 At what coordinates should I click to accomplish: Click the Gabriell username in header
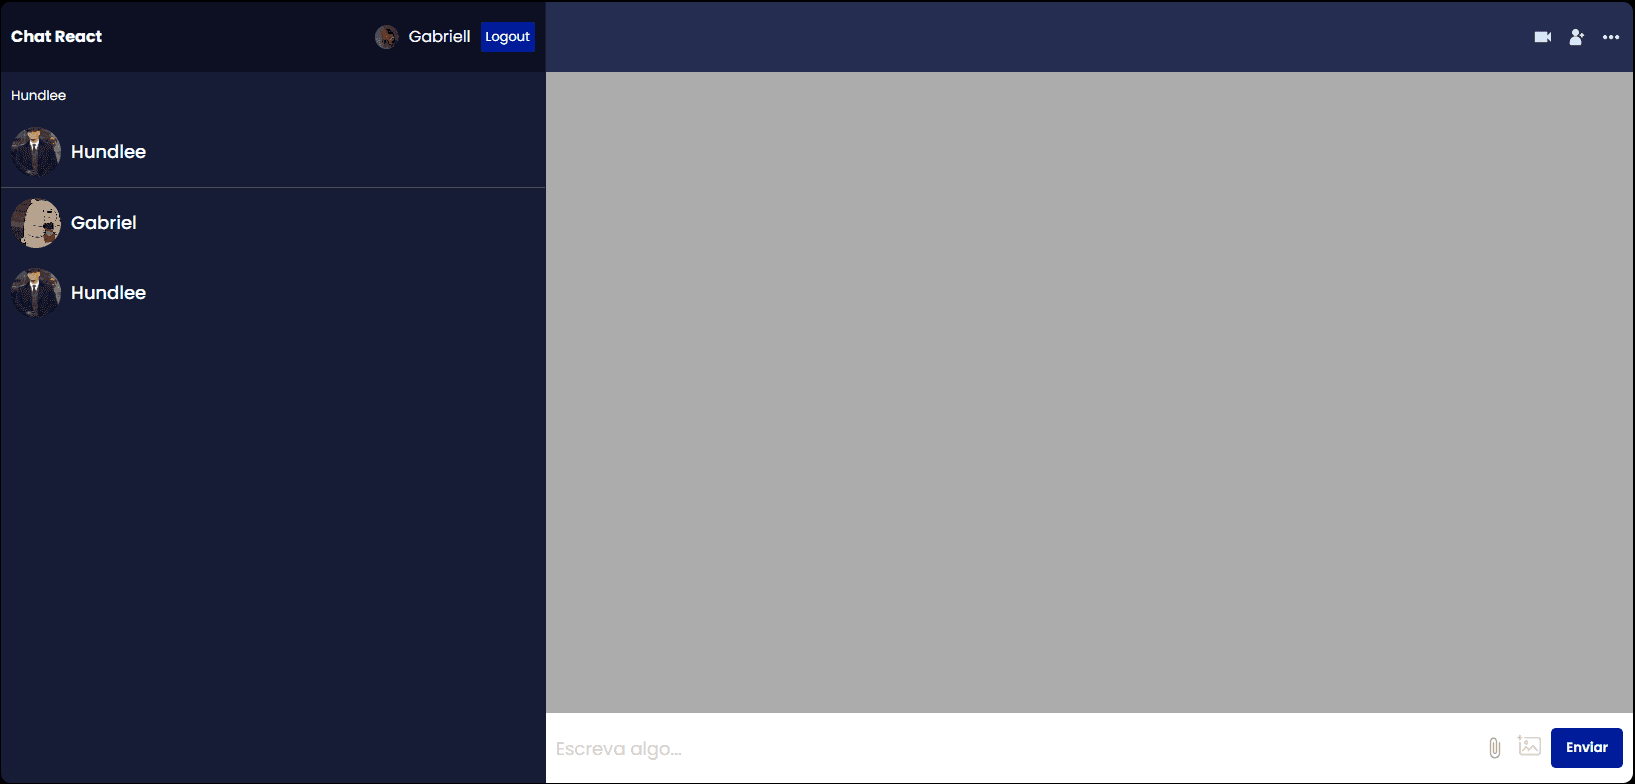point(439,37)
